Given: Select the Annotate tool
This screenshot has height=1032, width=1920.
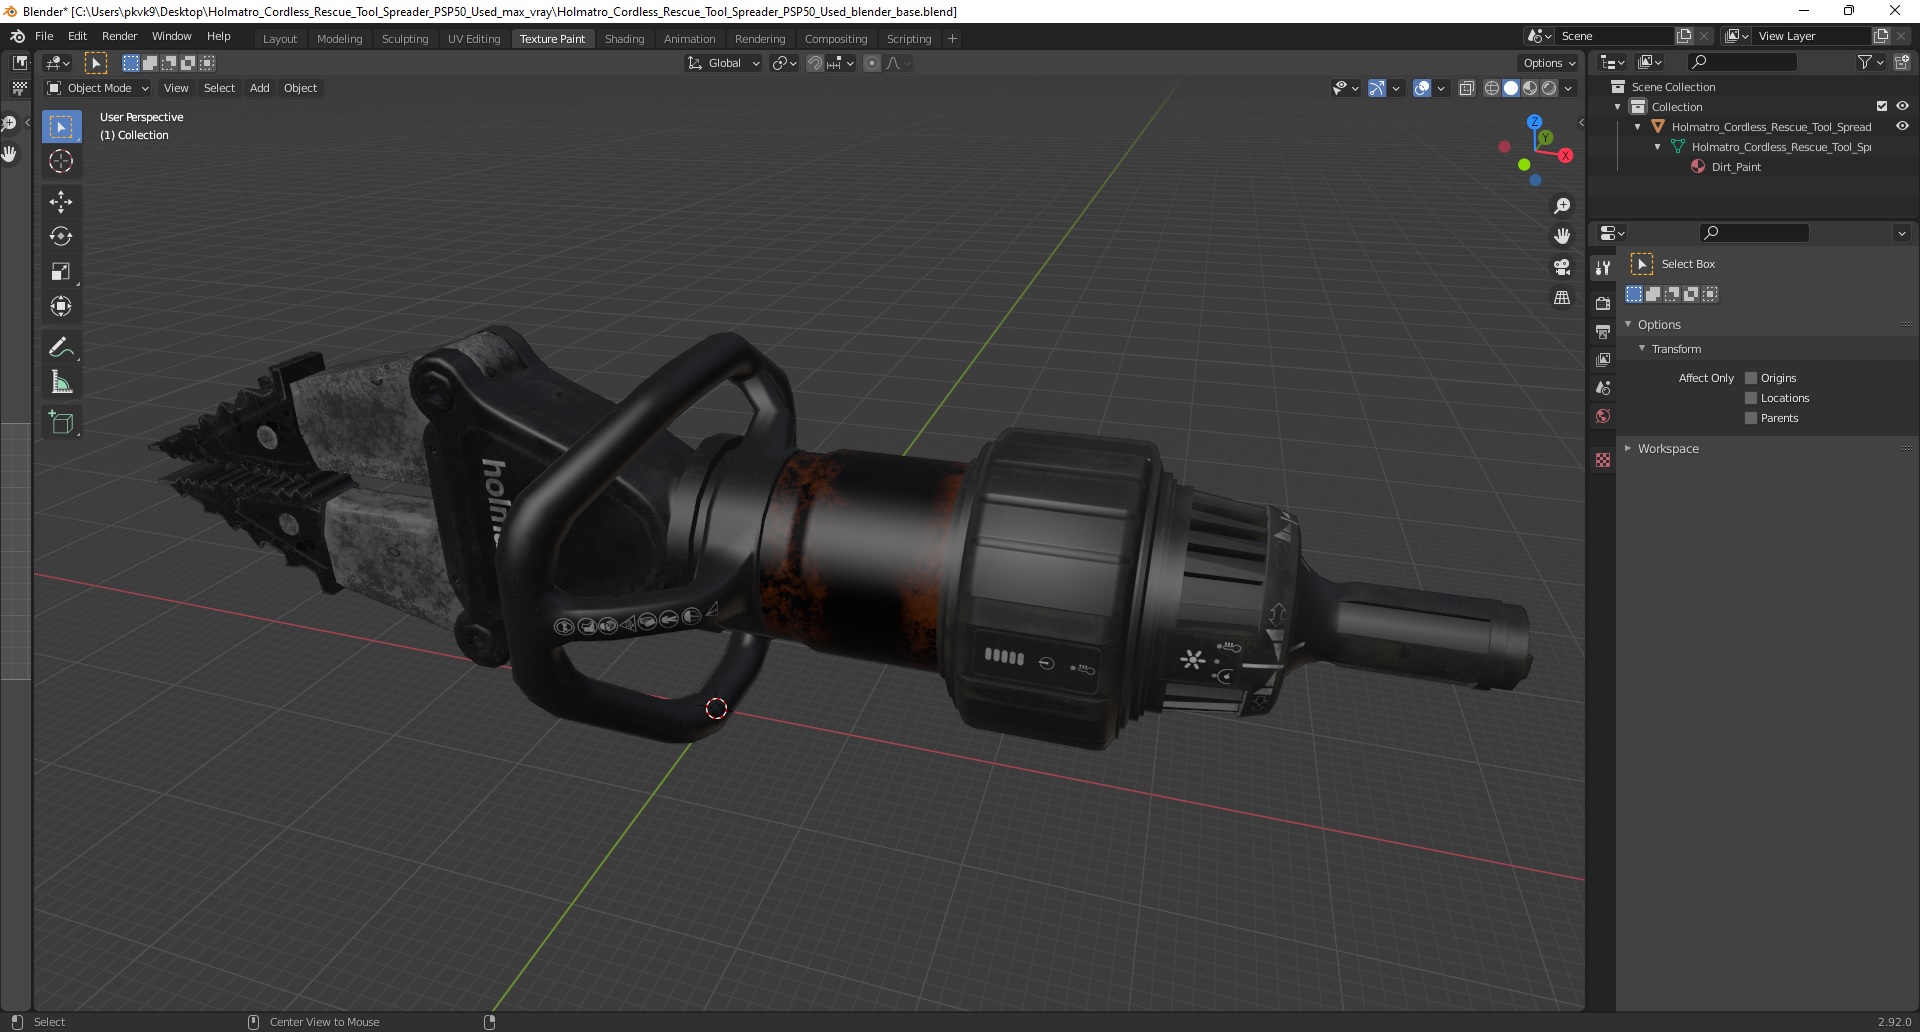Looking at the screenshot, I should (x=61, y=348).
